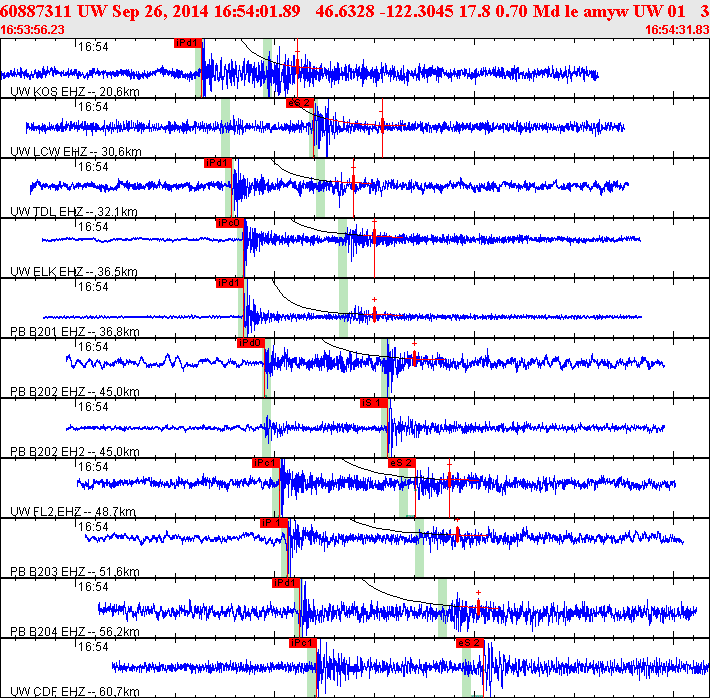Select the eS 2 pick flag on FL2 trace

coord(402,463)
